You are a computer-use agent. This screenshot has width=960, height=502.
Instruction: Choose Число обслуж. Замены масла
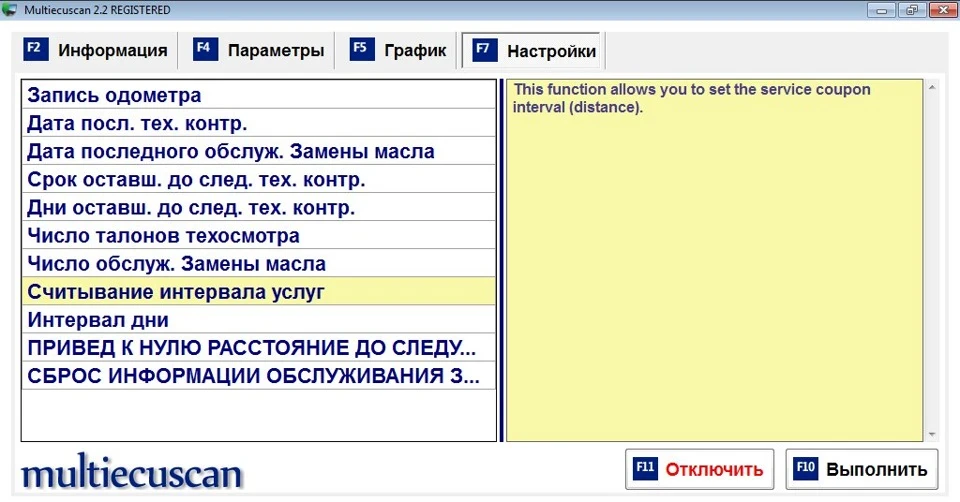[258, 264]
